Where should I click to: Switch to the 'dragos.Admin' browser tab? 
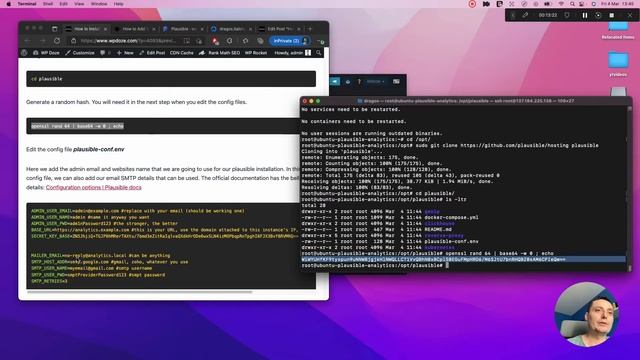click(x=231, y=29)
